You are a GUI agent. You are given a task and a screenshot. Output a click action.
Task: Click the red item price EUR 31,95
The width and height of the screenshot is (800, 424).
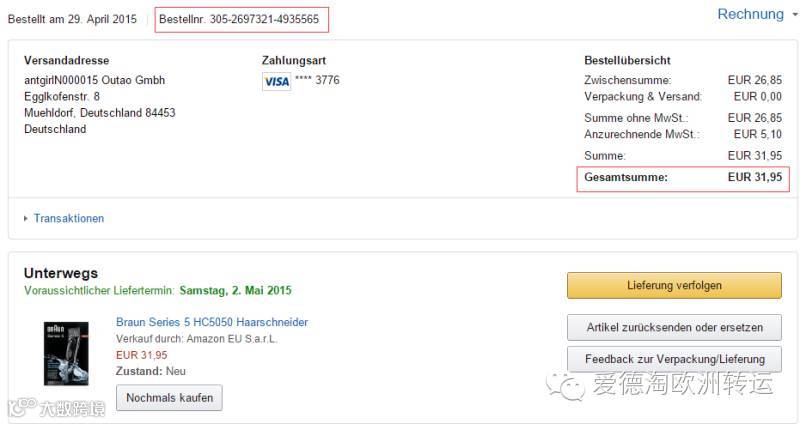click(142, 355)
